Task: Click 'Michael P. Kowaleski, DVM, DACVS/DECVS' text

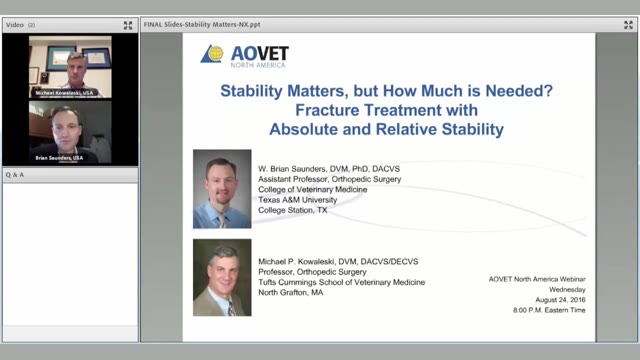Action: point(338,262)
